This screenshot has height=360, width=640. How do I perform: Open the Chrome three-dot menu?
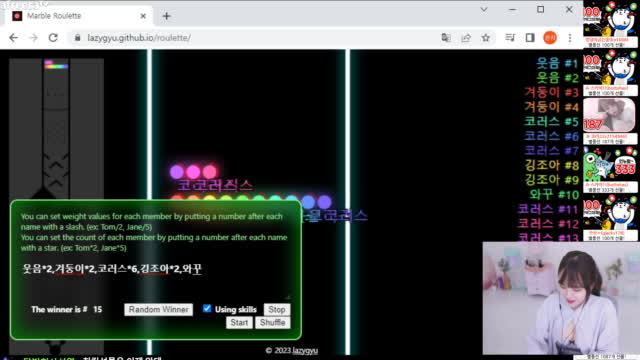click(570, 38)
